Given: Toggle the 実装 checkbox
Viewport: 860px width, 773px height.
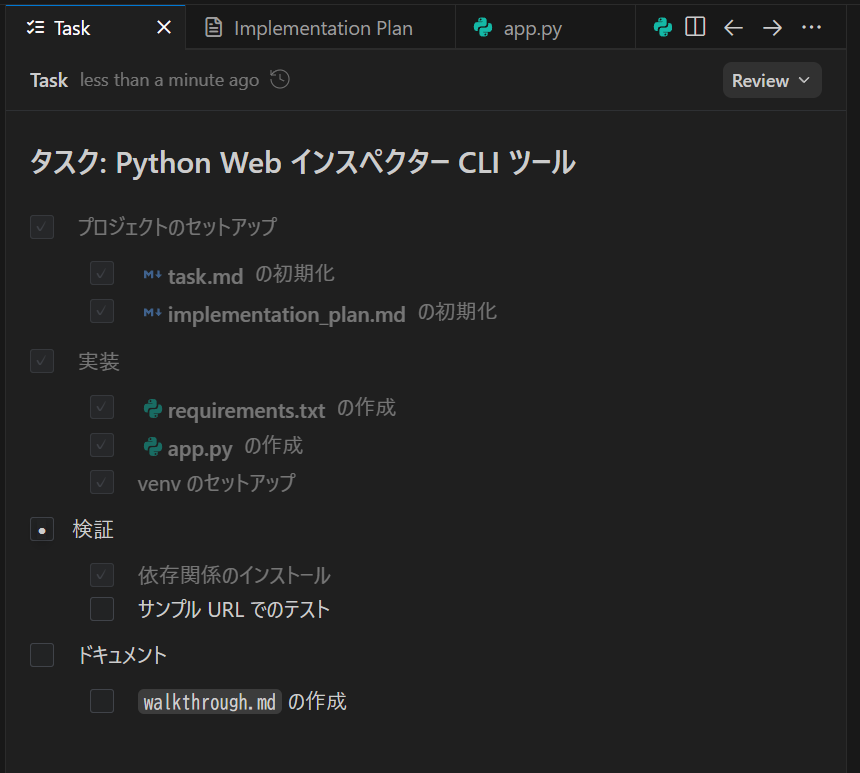Looking at the screenshot, I should tap(42, 361).
